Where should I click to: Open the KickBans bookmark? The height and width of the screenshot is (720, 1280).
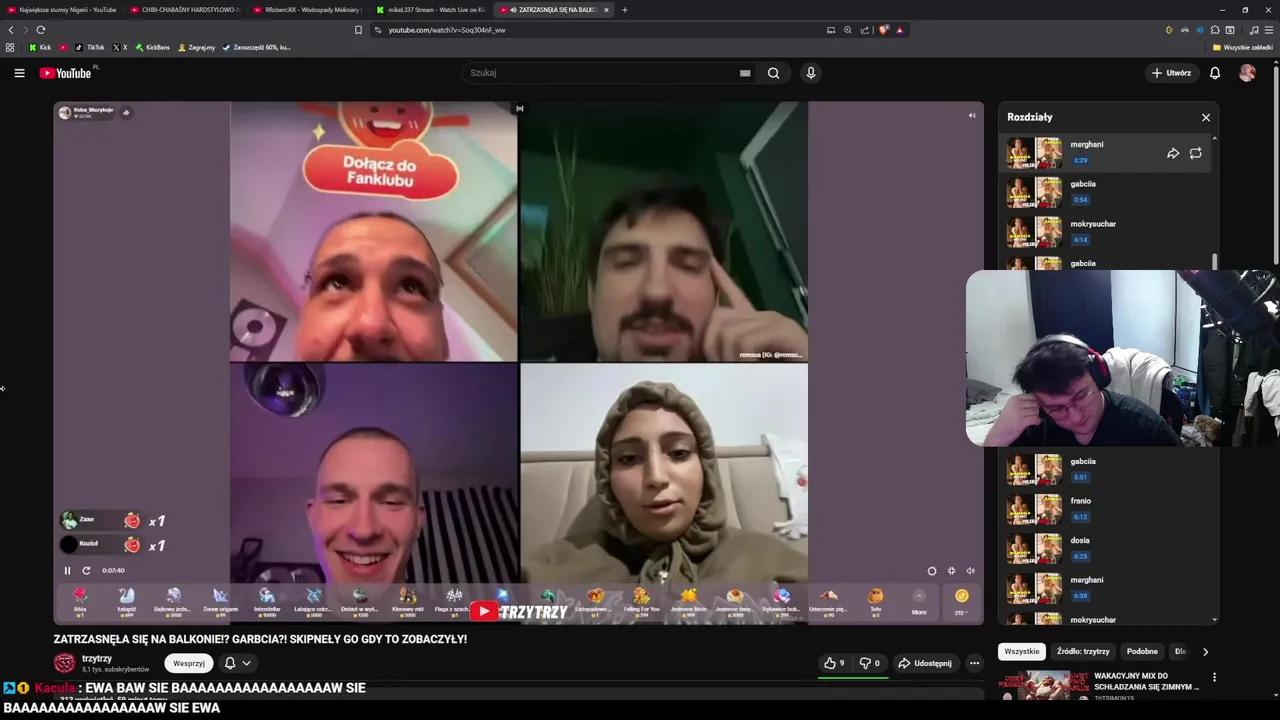tap(153, 47)
